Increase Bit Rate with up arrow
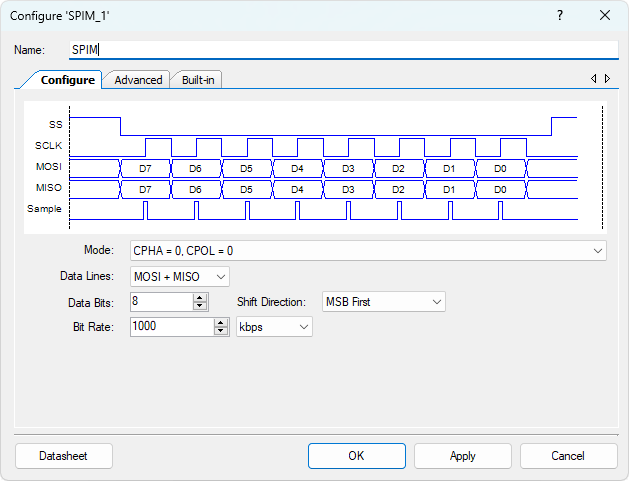This screenshot has height=481, width=629. 220,322
